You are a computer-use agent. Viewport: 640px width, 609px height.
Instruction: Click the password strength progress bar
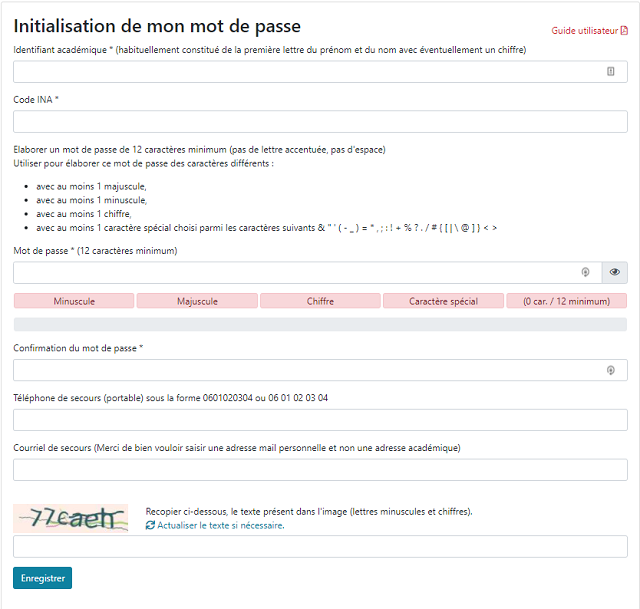click(x=320, y=325)
